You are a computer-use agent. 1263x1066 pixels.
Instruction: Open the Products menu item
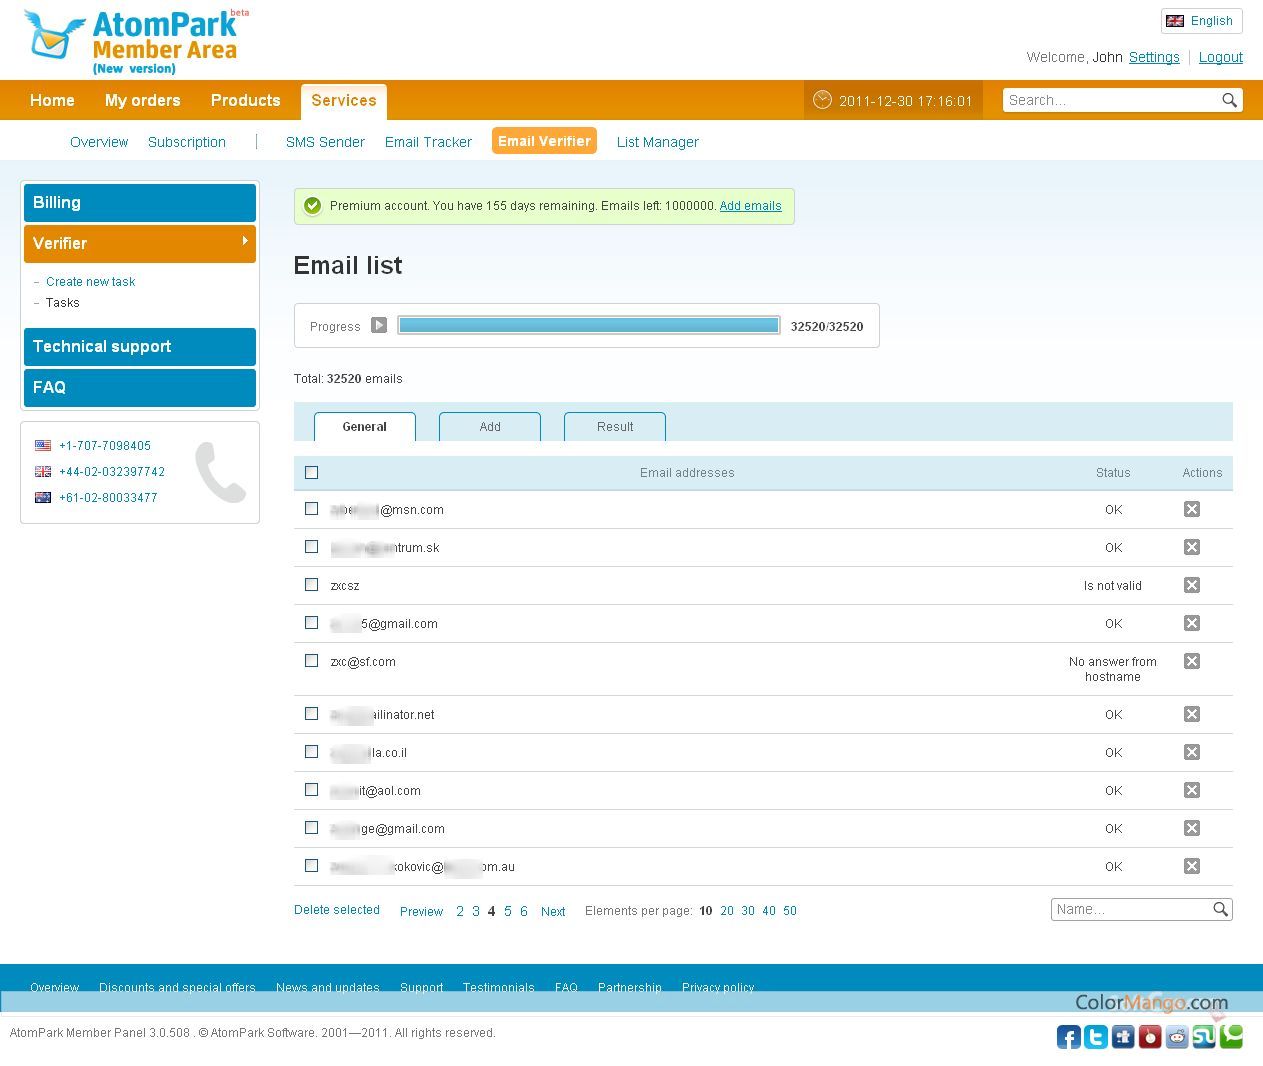coord(245,100)
